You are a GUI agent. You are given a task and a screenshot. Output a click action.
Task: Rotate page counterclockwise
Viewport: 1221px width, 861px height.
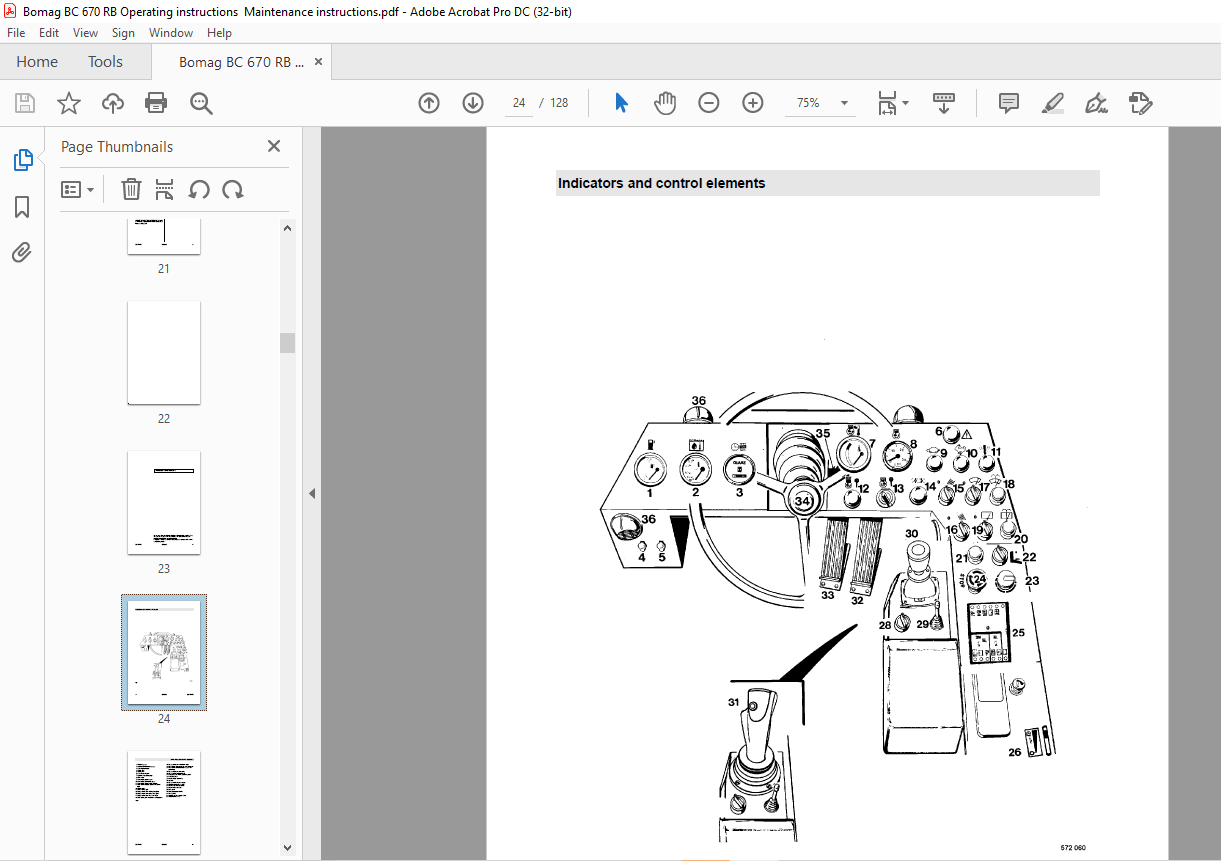point(199,189)
